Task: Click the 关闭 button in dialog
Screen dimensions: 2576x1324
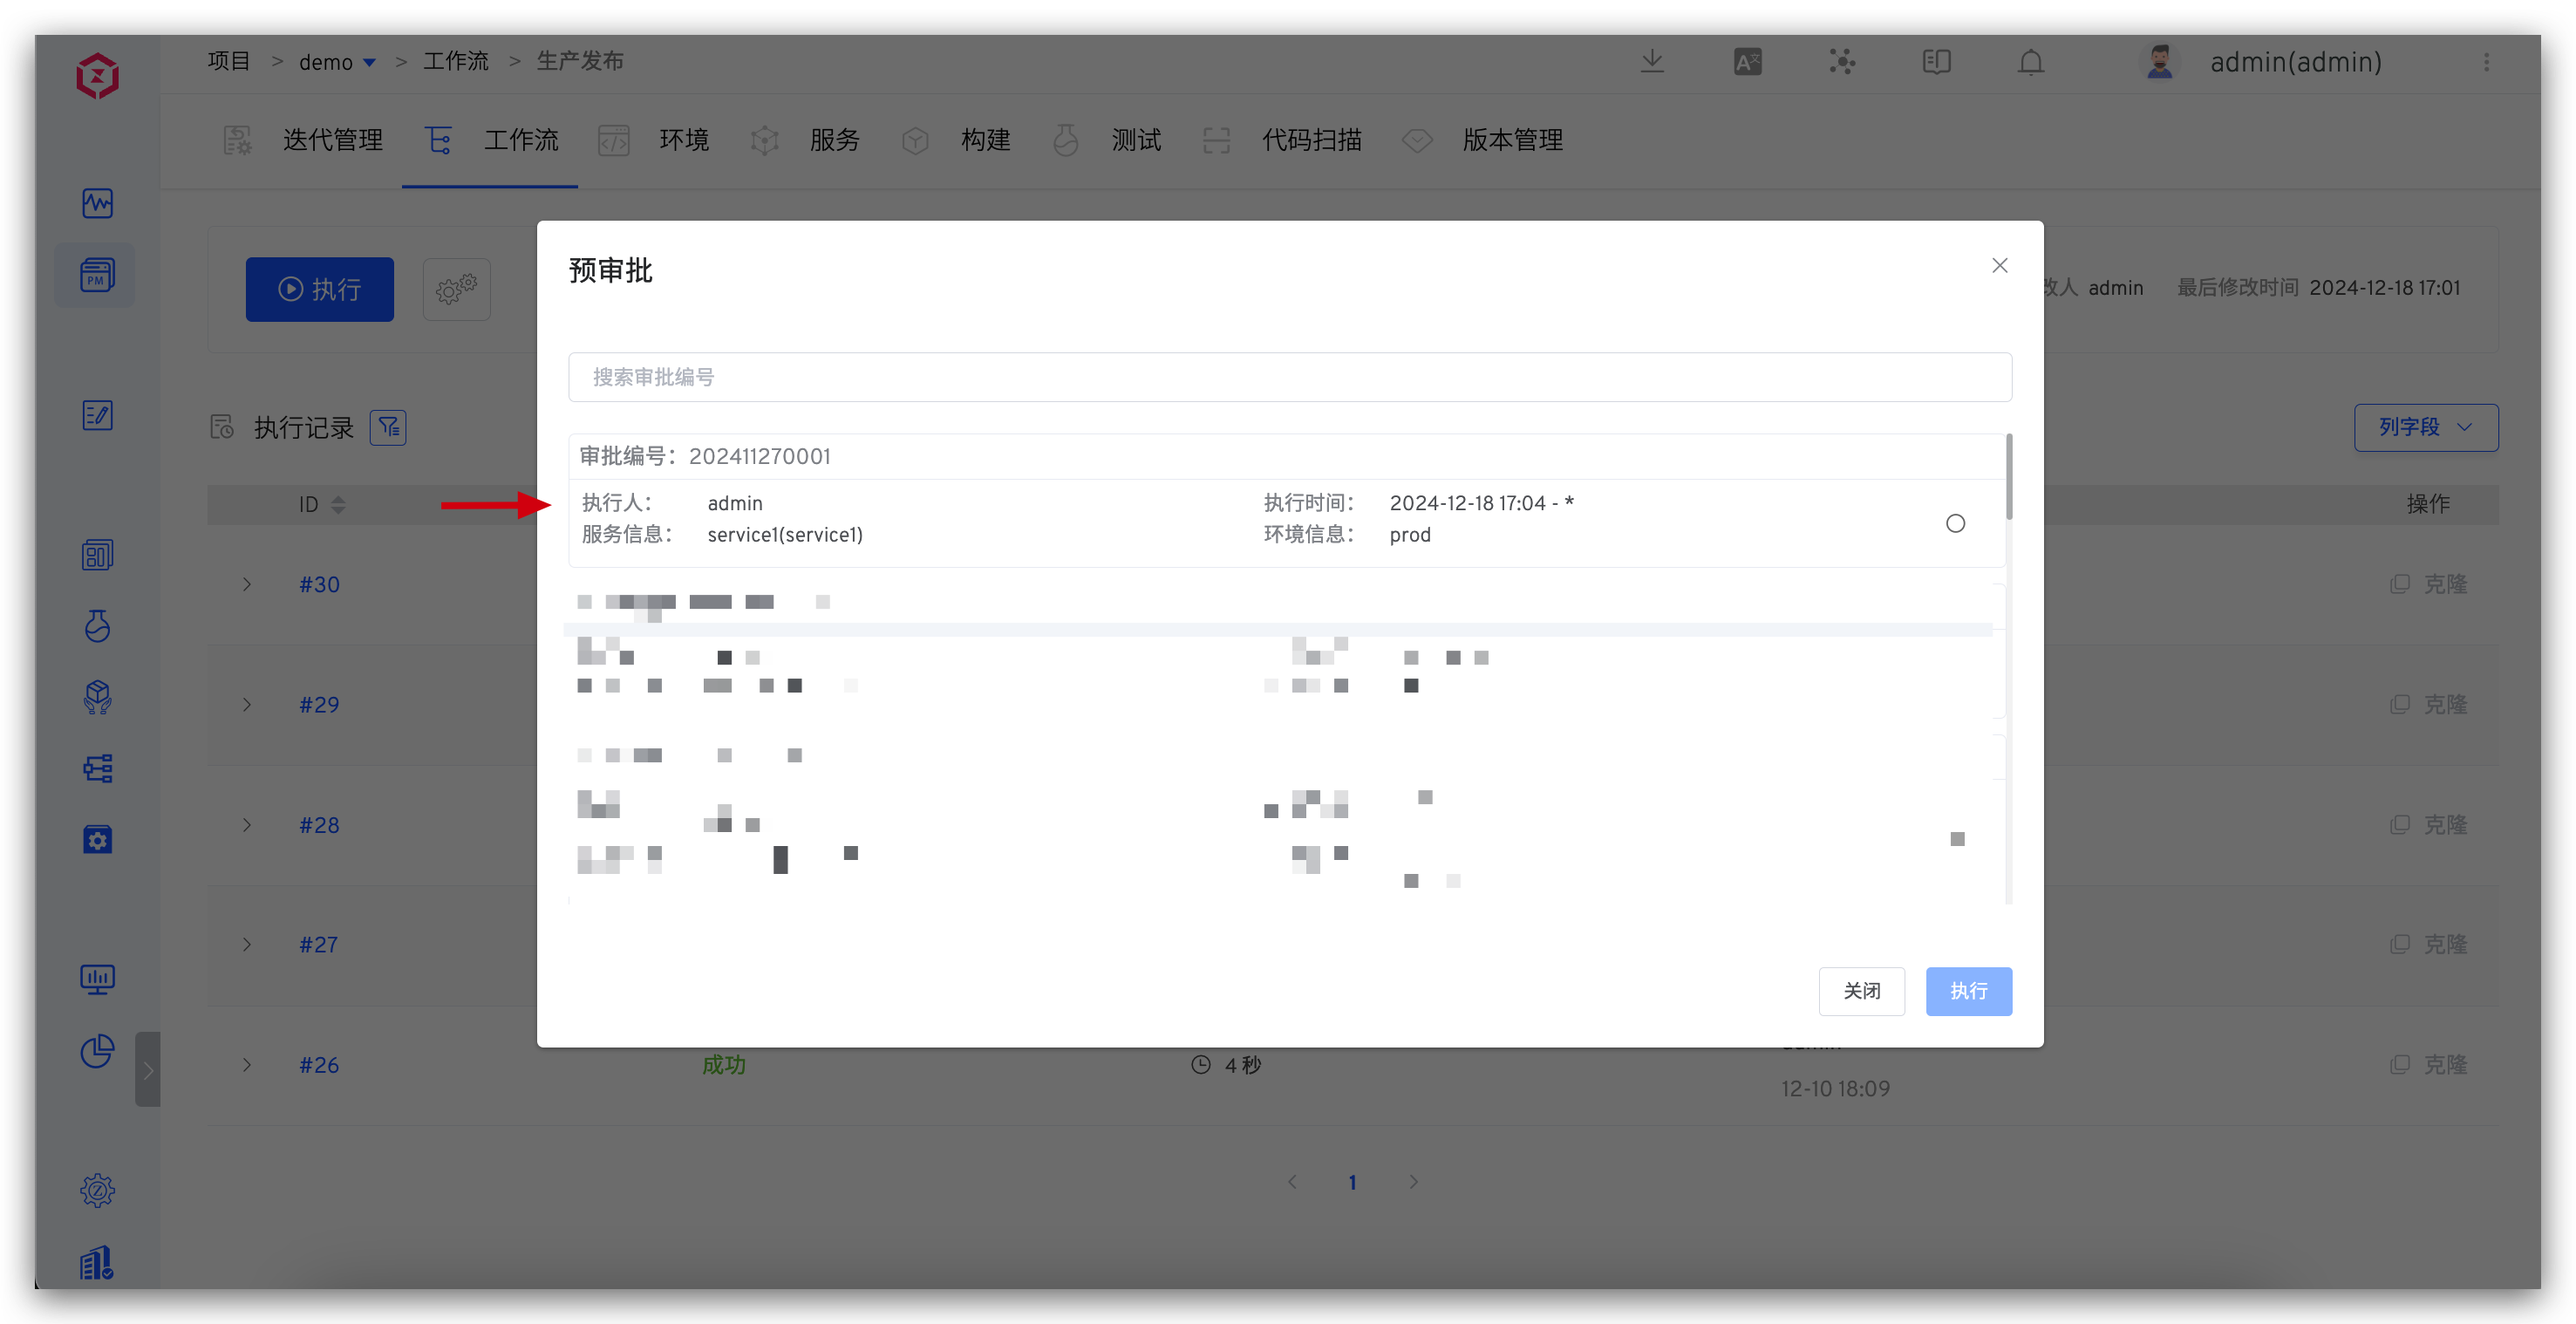Action: tap(1861, 991)
